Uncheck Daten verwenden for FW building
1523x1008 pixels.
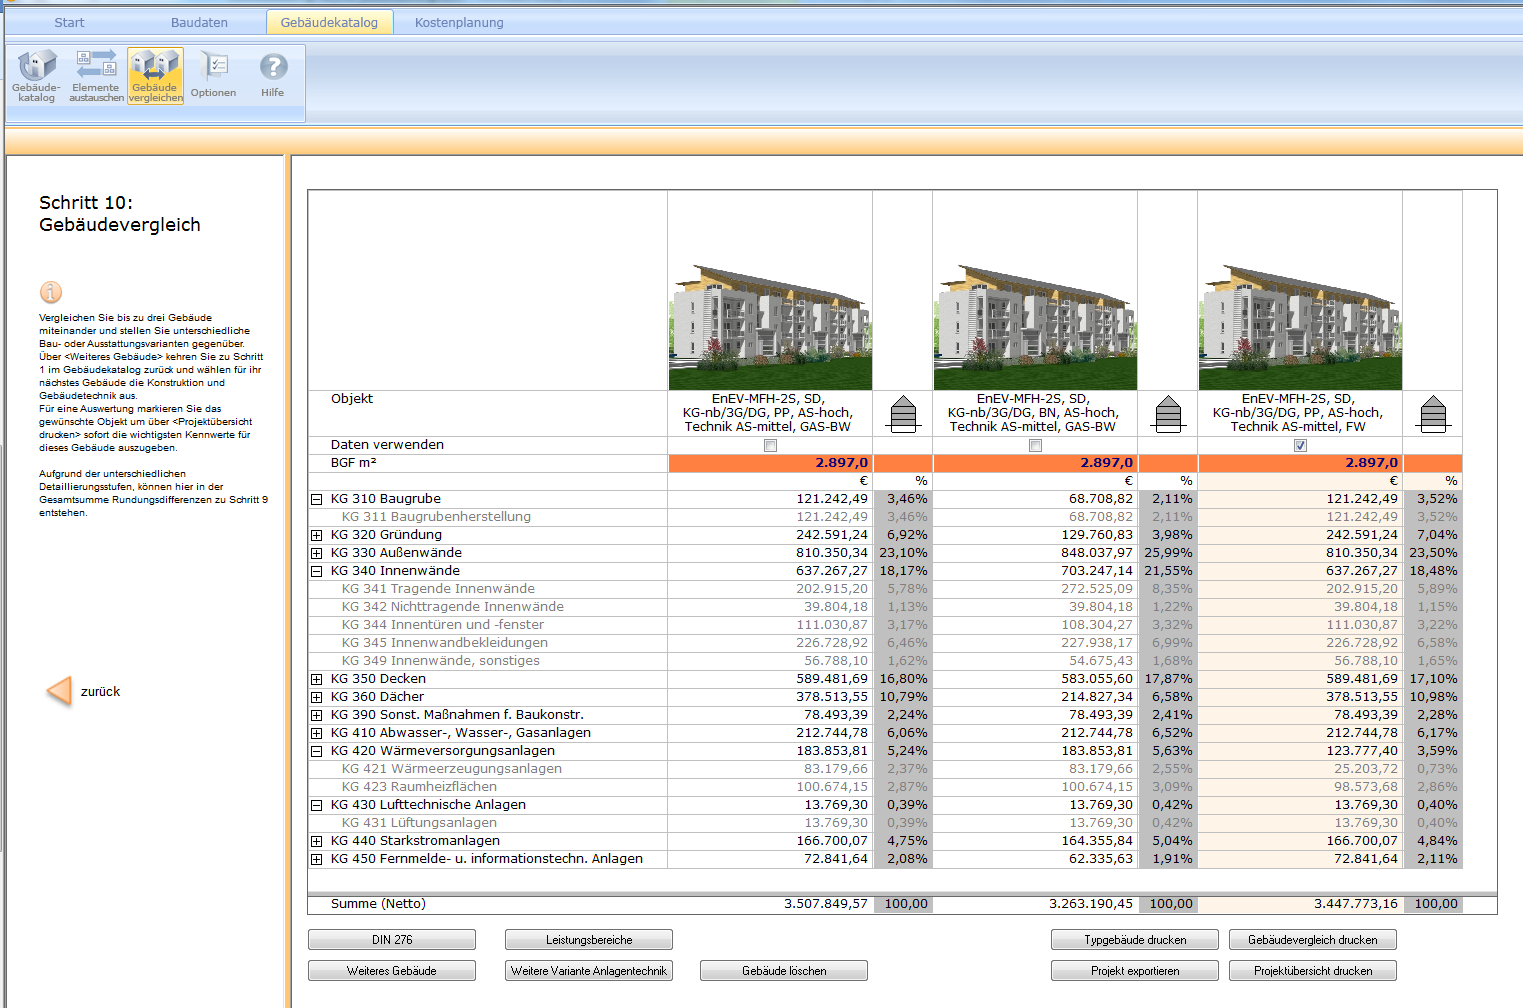(x=1300, y=446)
